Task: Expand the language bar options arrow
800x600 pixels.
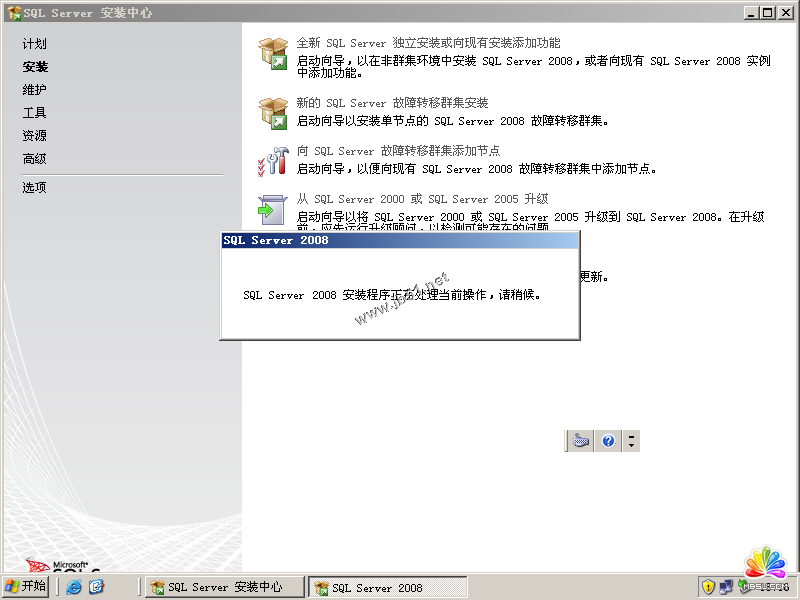Action: pos(632,441)
